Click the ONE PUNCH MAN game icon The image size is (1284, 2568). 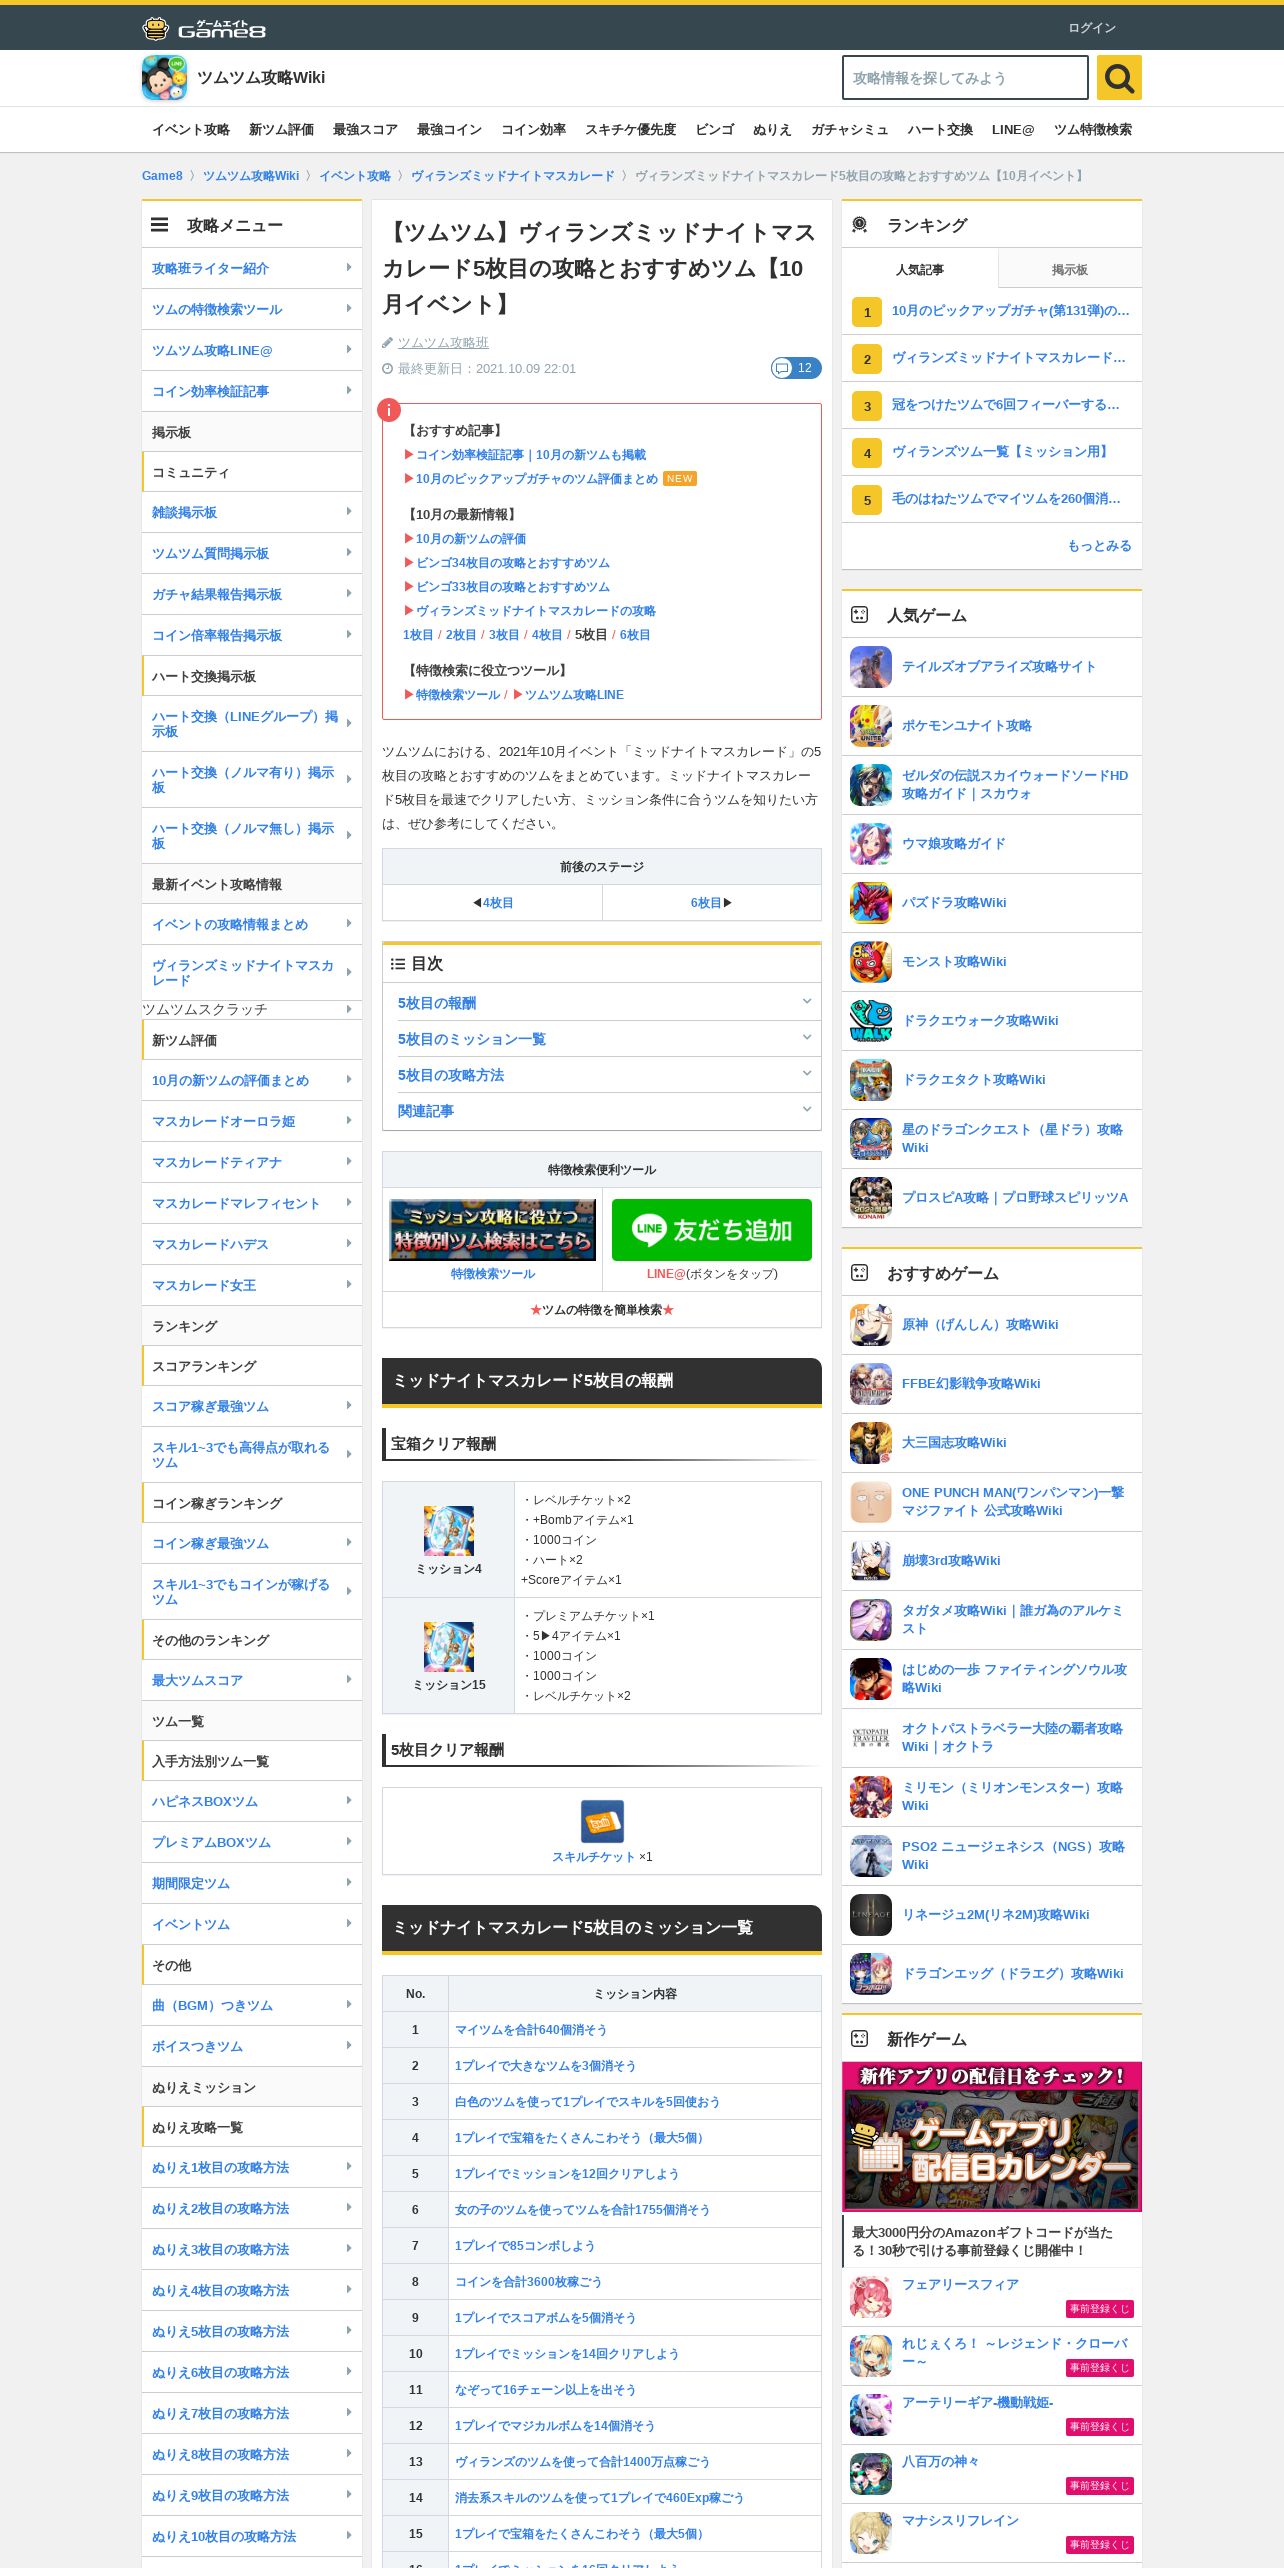(x=871, y=1502)
